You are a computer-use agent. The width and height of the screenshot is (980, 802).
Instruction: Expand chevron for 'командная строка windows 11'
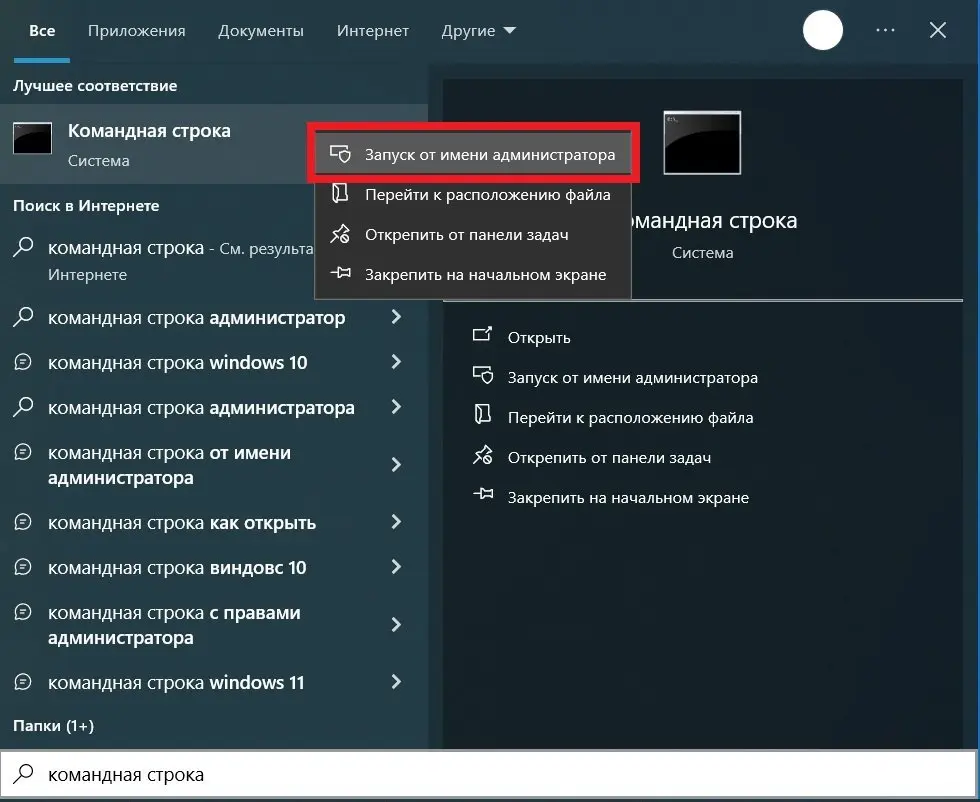396,682
